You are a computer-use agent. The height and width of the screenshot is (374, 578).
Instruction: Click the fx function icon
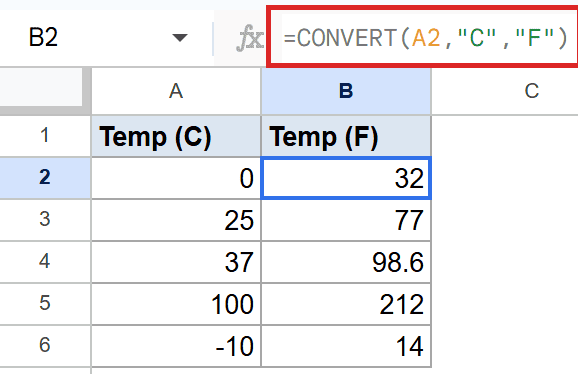(x=250, y=38)
